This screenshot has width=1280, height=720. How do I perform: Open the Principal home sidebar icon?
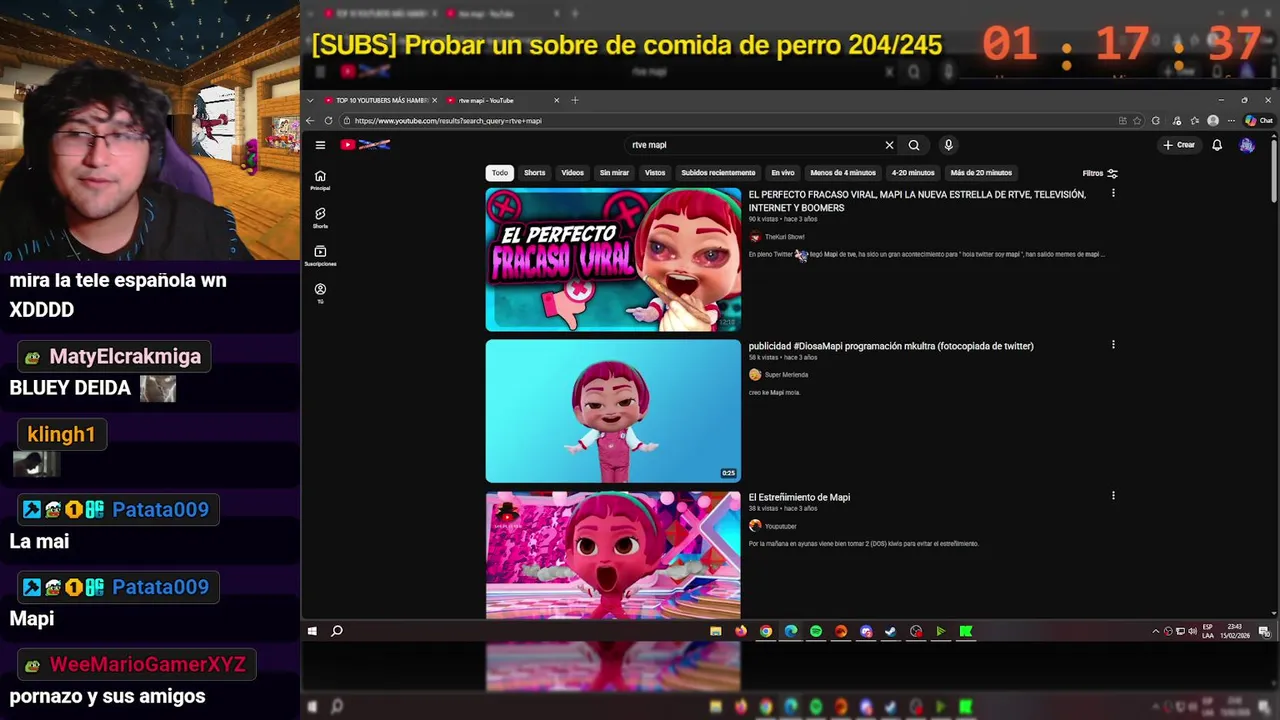click(x=320, y=180)
